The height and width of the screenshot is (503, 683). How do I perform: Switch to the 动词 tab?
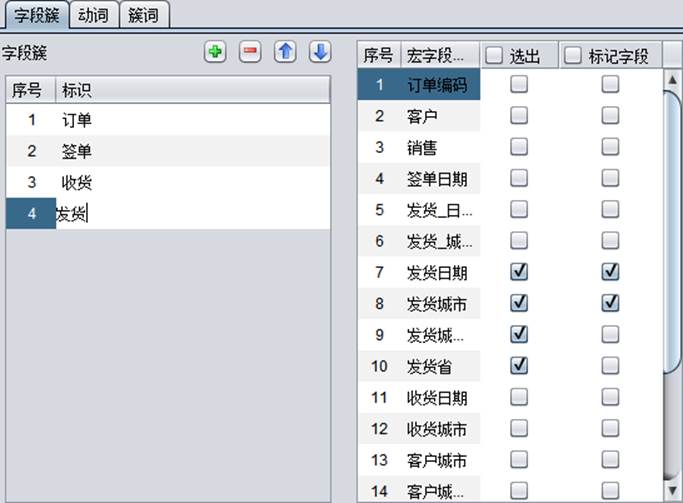[94, 15]
